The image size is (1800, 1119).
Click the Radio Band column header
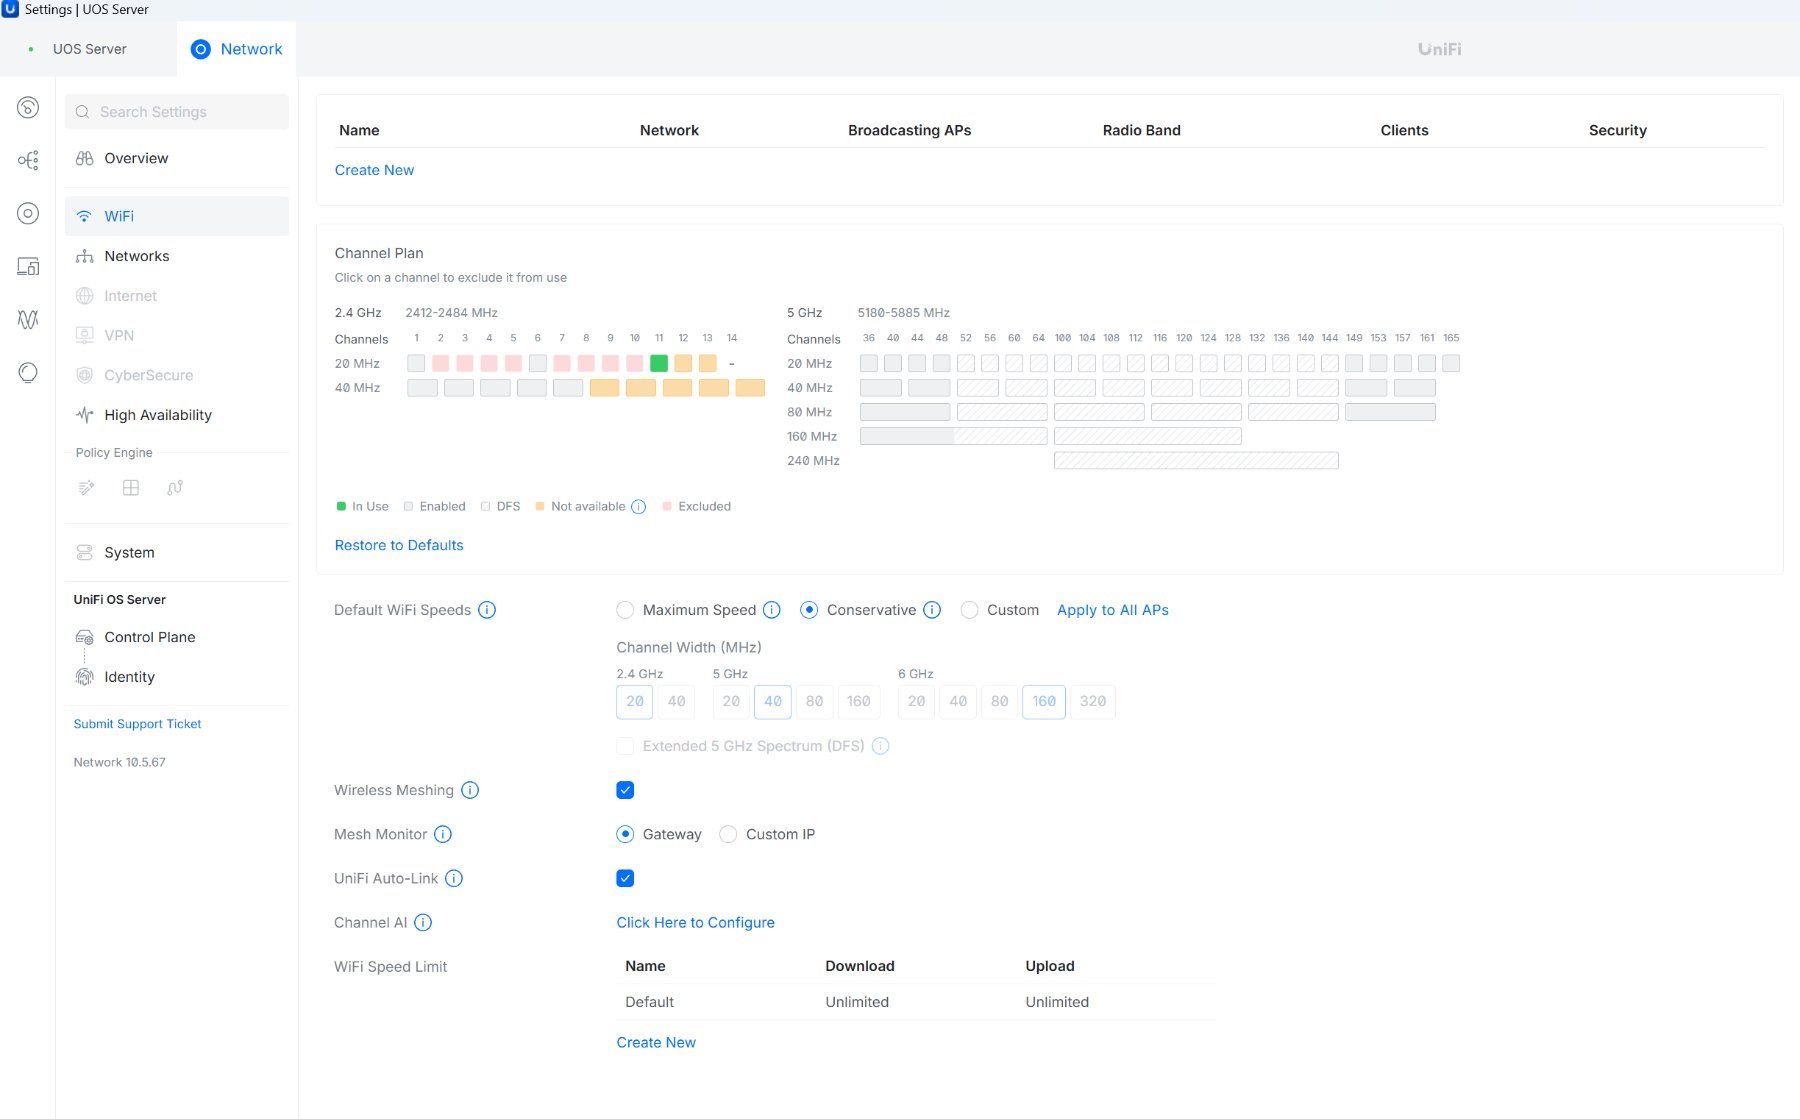click(1142, 130)
